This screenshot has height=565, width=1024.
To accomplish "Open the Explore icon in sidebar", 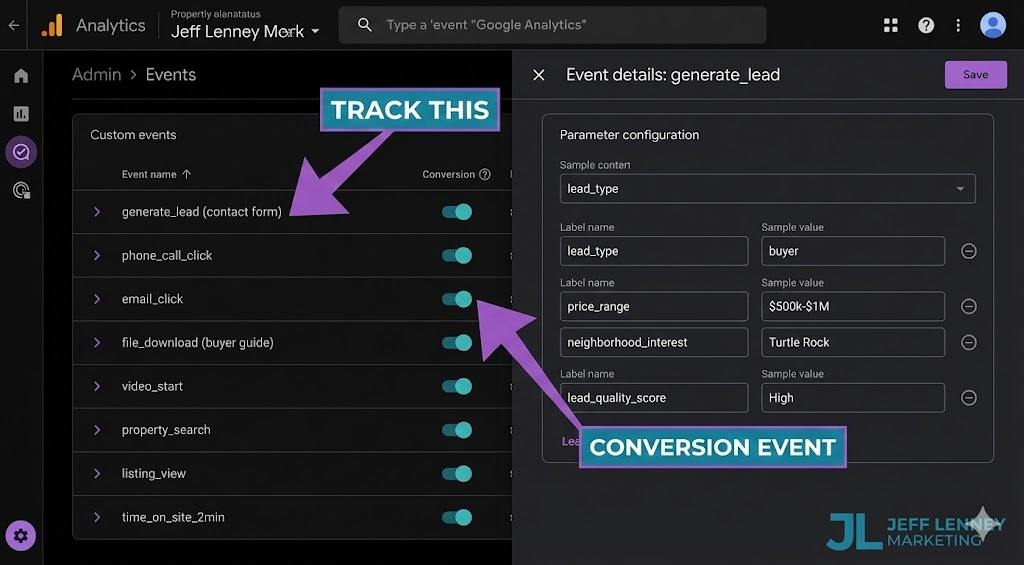I will click(21, 152).
